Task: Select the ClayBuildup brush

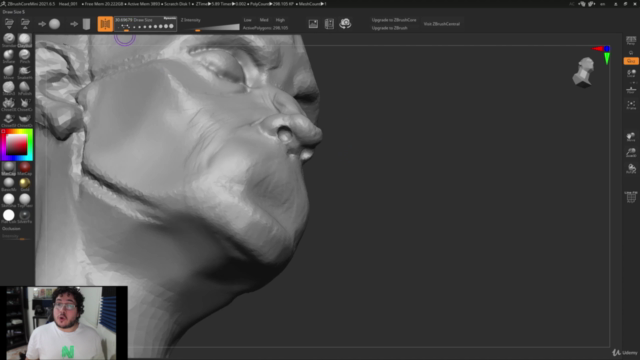Action: click(24, 40)
